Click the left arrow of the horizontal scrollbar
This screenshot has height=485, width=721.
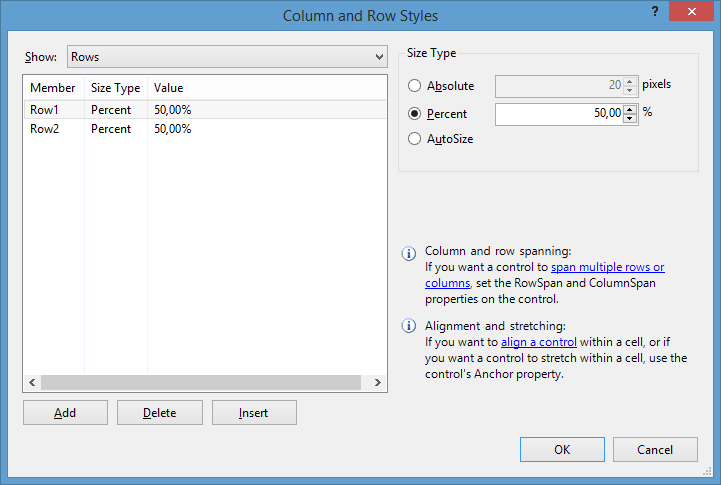coord(32,382)
